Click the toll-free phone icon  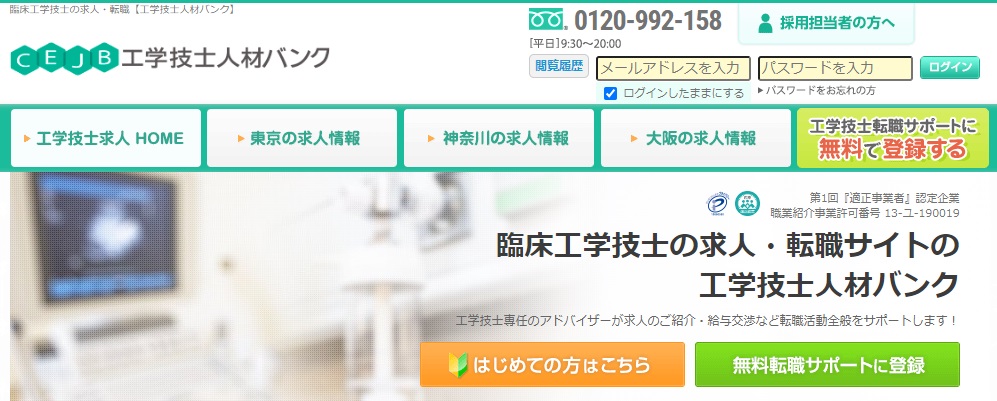(x=546, y=20)
